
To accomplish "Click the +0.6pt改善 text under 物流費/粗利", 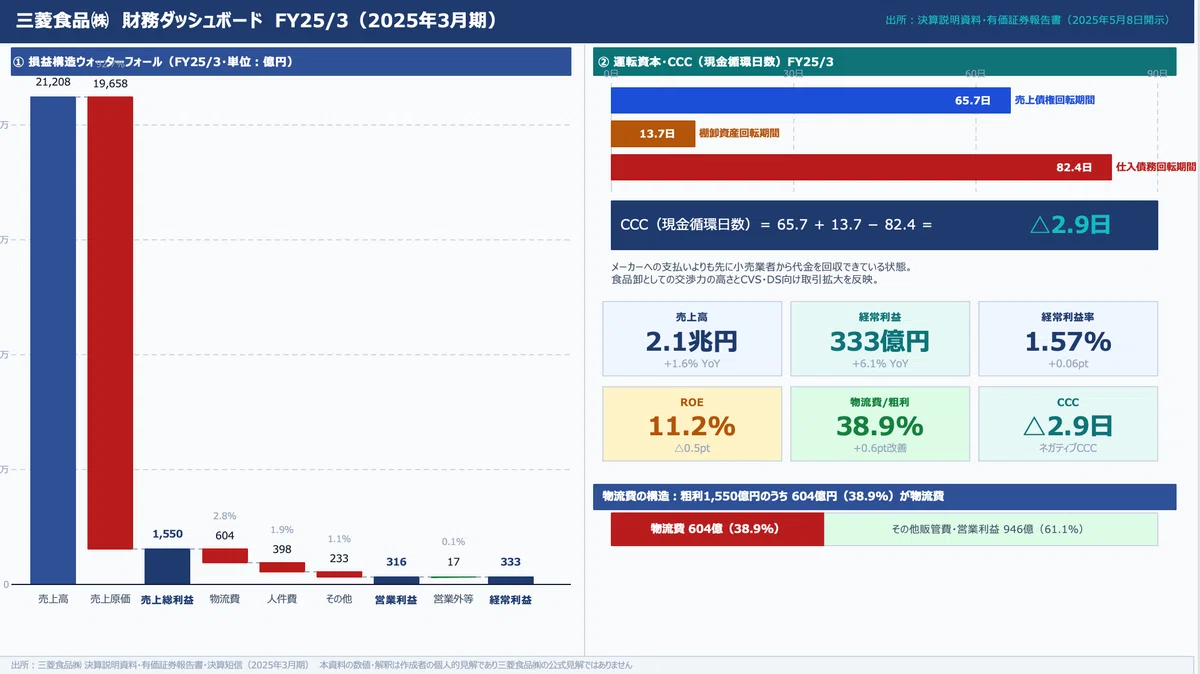I will click(880, 449).
